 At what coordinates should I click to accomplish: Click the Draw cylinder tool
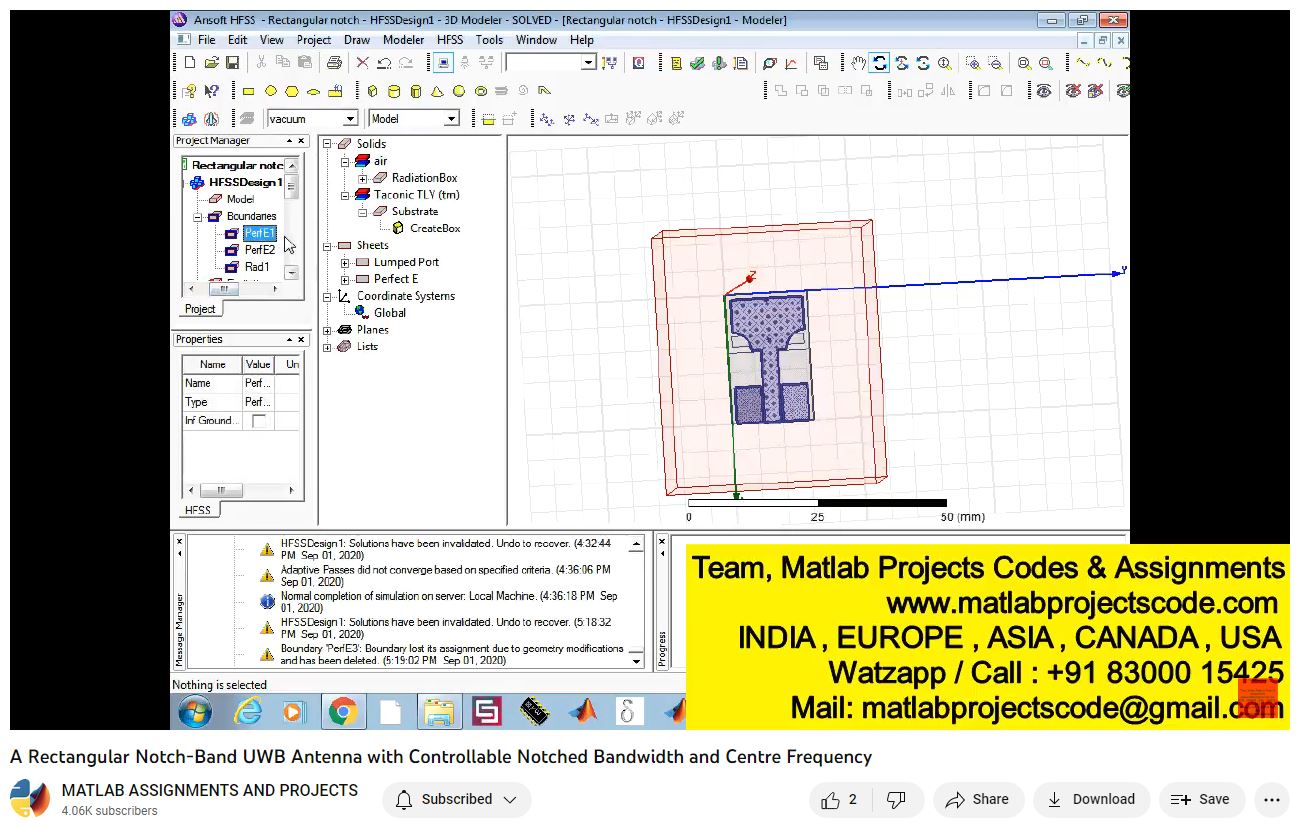click(x=393, y=91)
